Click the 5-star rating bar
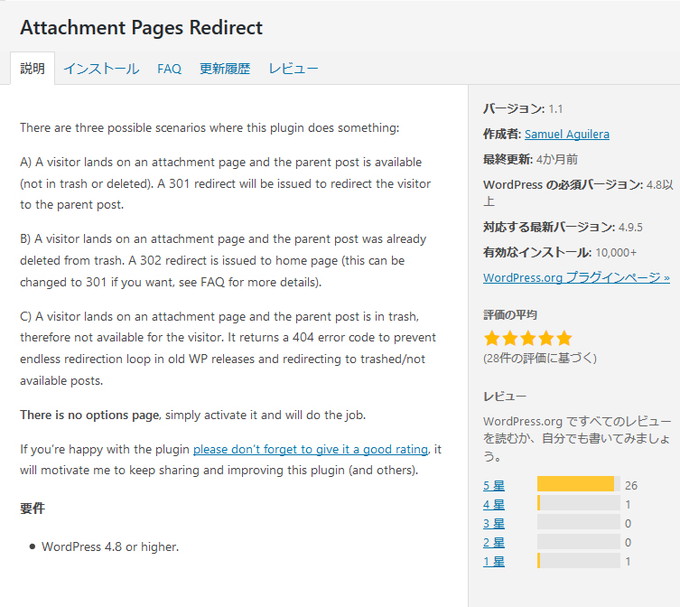 pyautogui.click(x=579, y=484)
